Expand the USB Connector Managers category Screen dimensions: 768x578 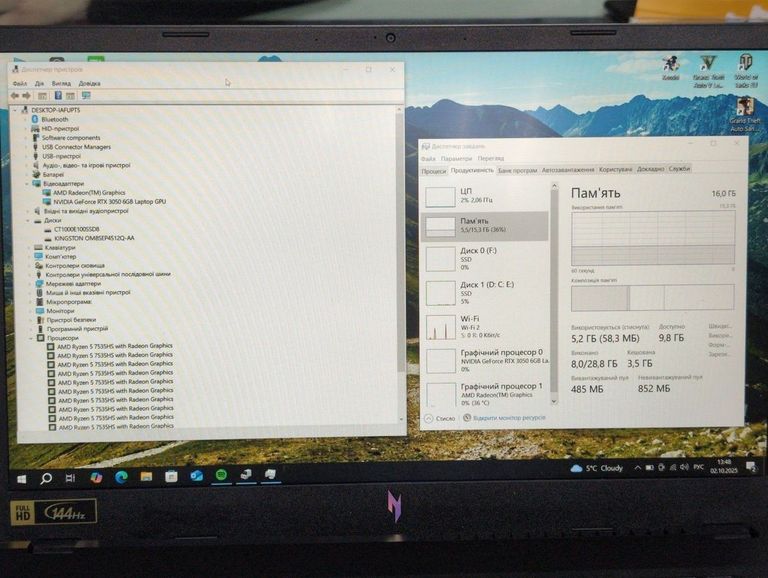pos(27,147)
